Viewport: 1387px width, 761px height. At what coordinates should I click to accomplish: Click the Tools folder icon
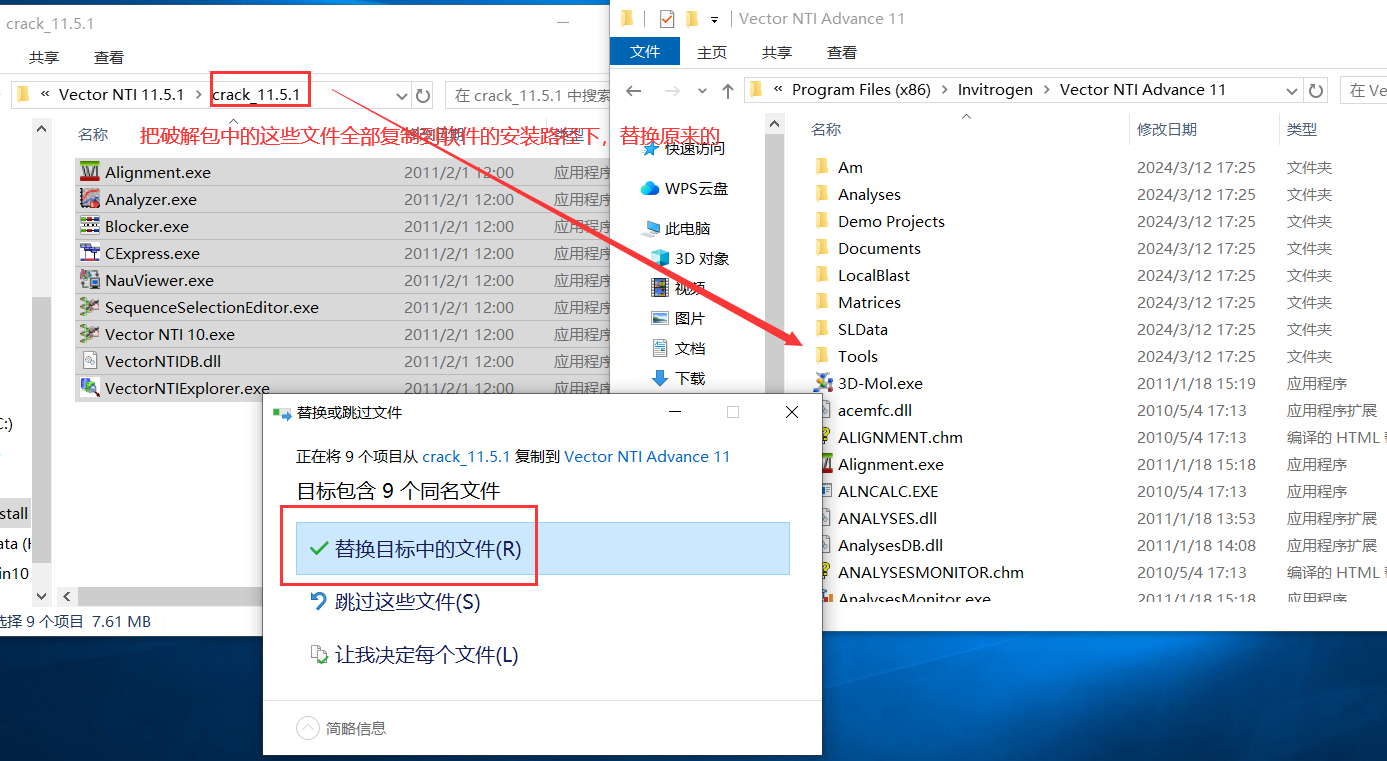823,356
